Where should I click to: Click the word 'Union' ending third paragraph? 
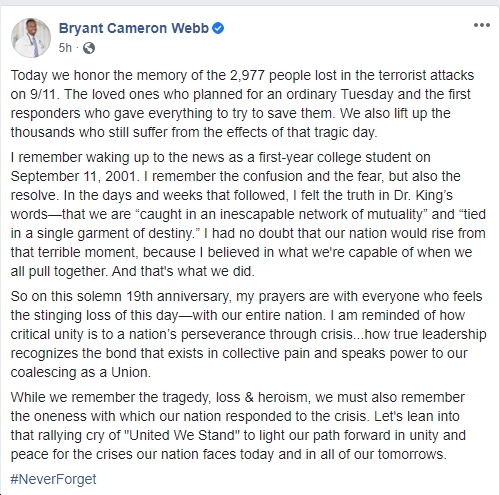[129, 372]
